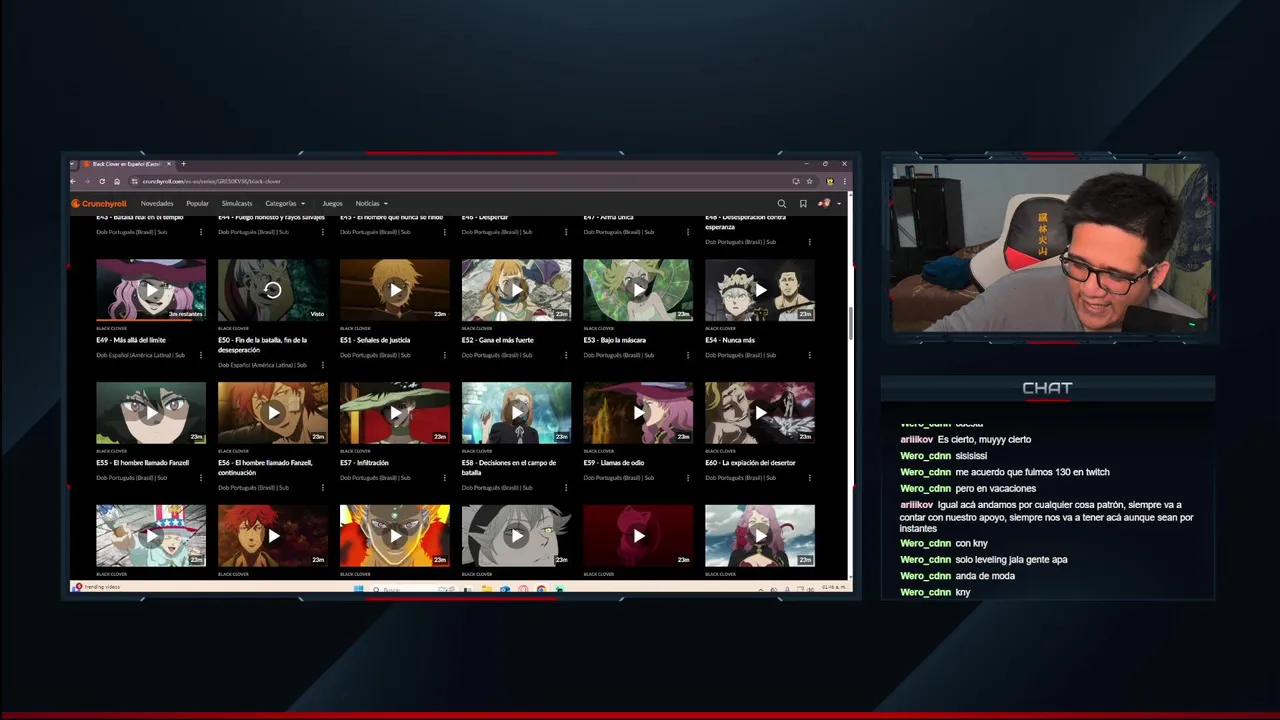This screenshot has width=1280, height=720.
Task: Open the Simulcasts menu item
Action: tap(237, 204)
